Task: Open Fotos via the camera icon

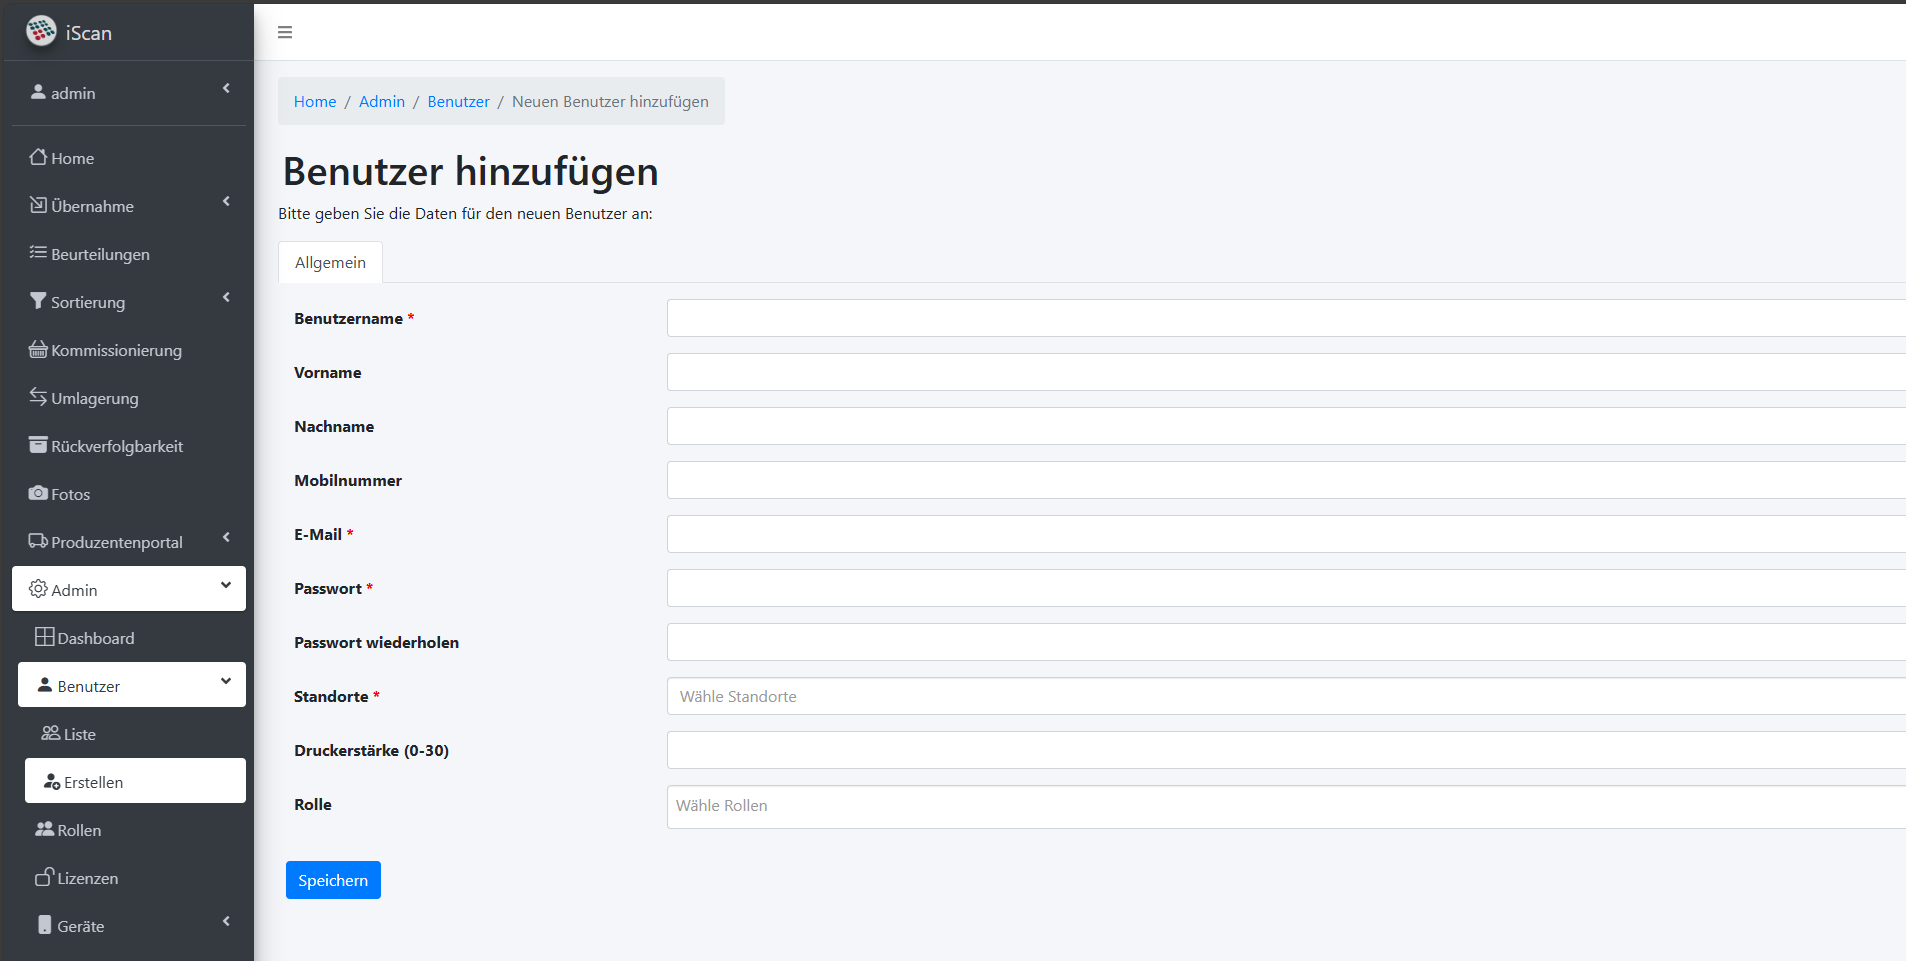Action: tap(37, 493)
